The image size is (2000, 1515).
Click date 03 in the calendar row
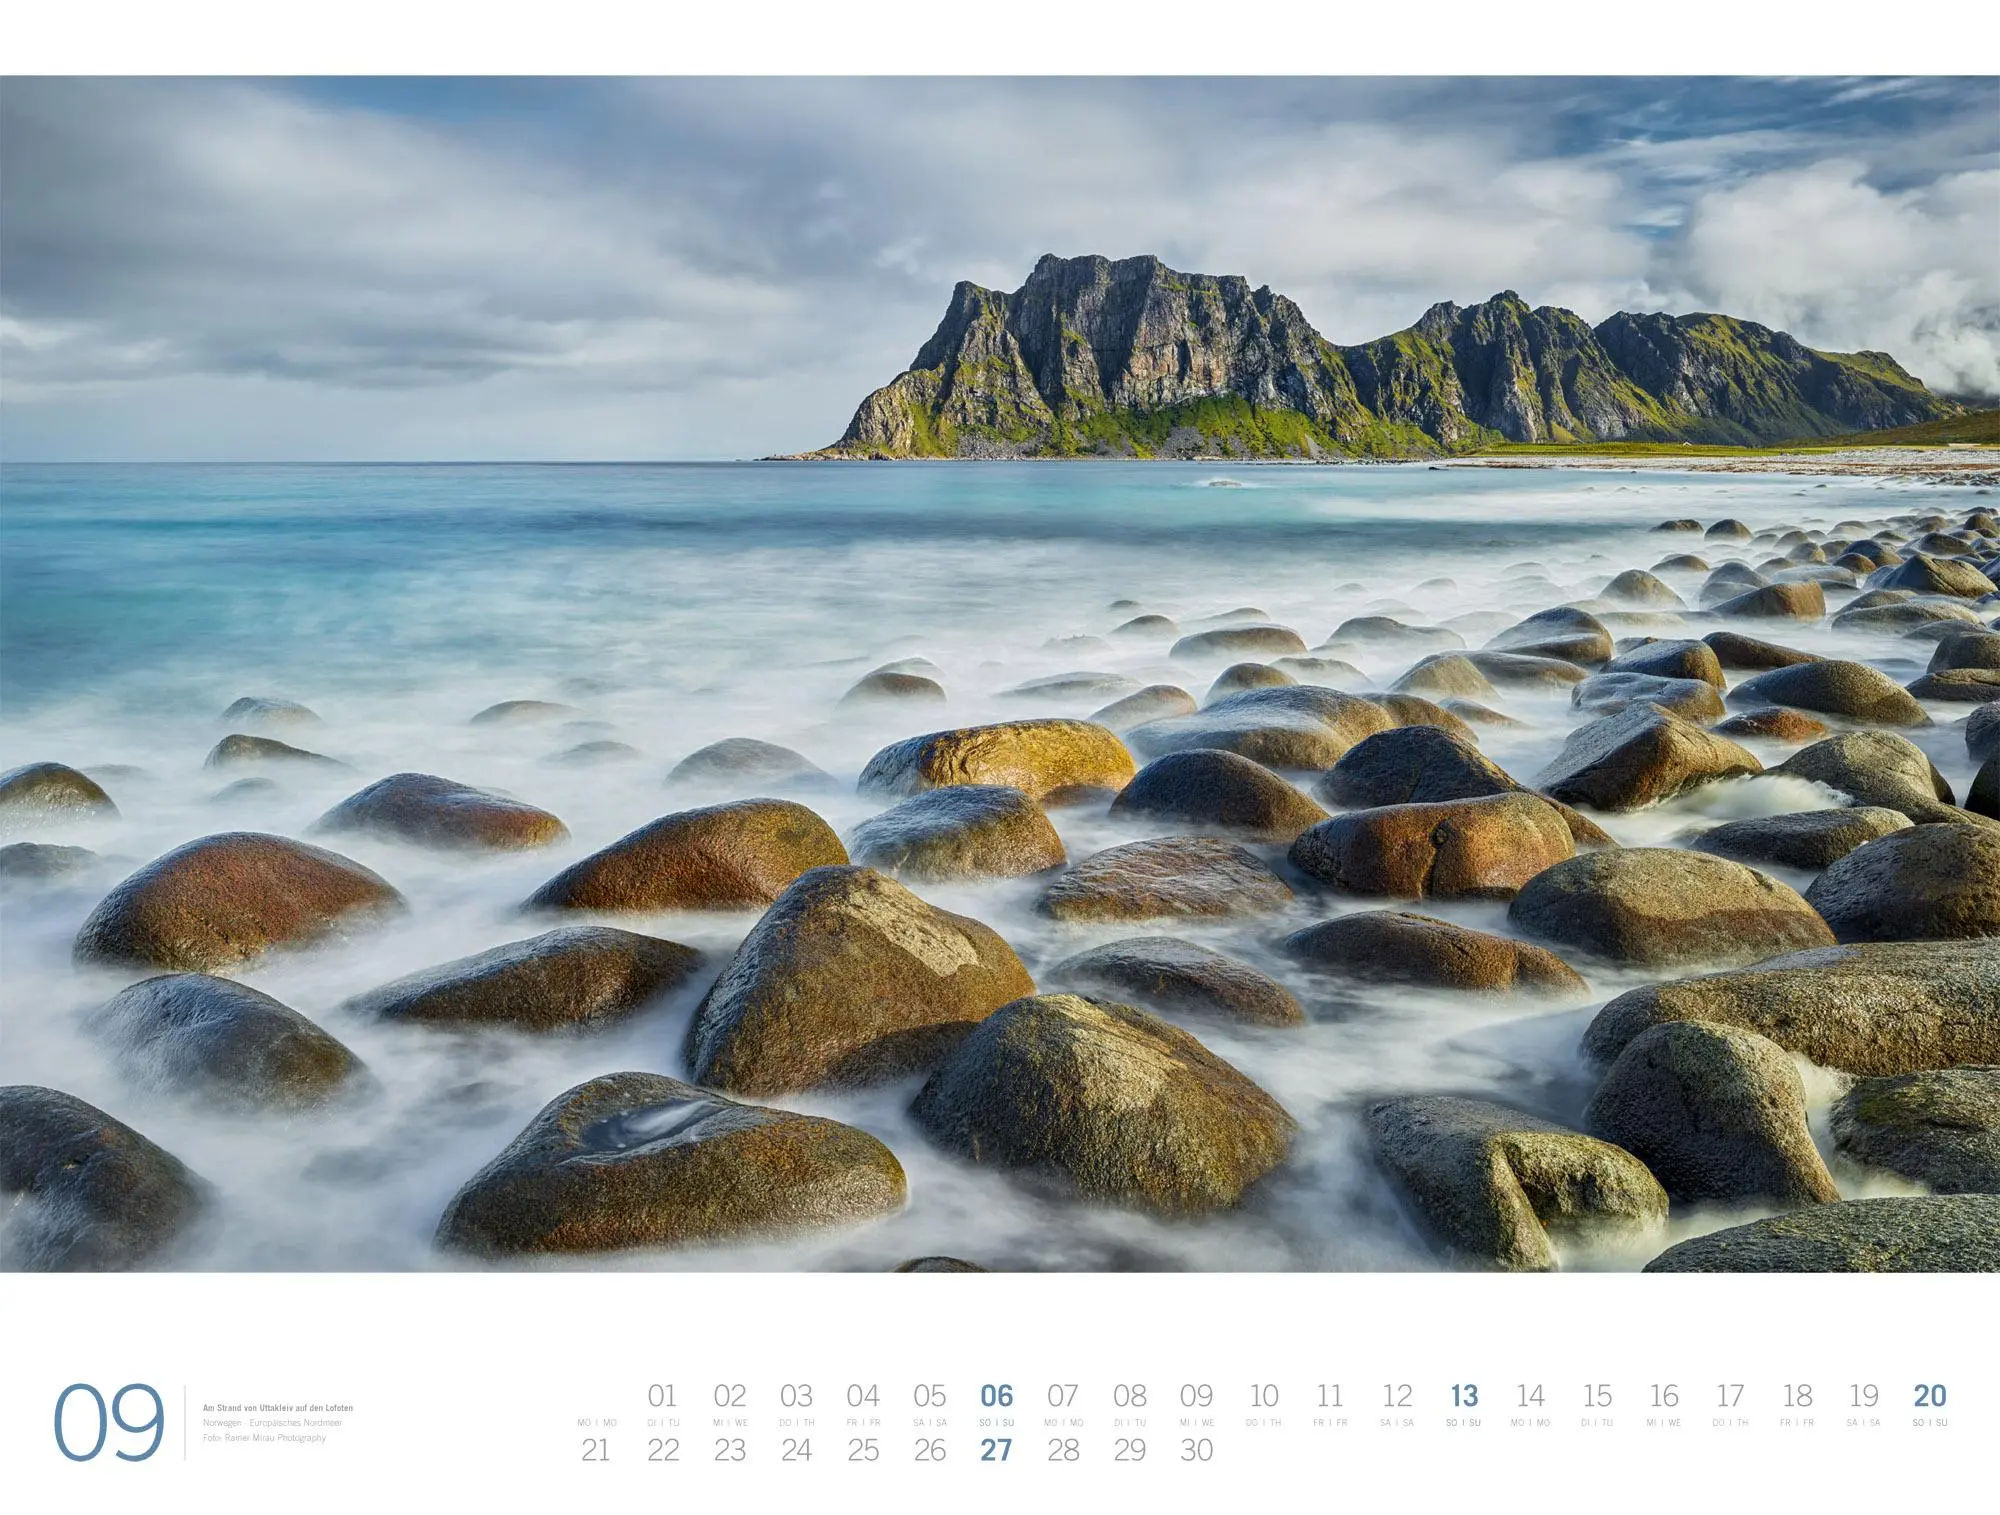pos(796,1396)
